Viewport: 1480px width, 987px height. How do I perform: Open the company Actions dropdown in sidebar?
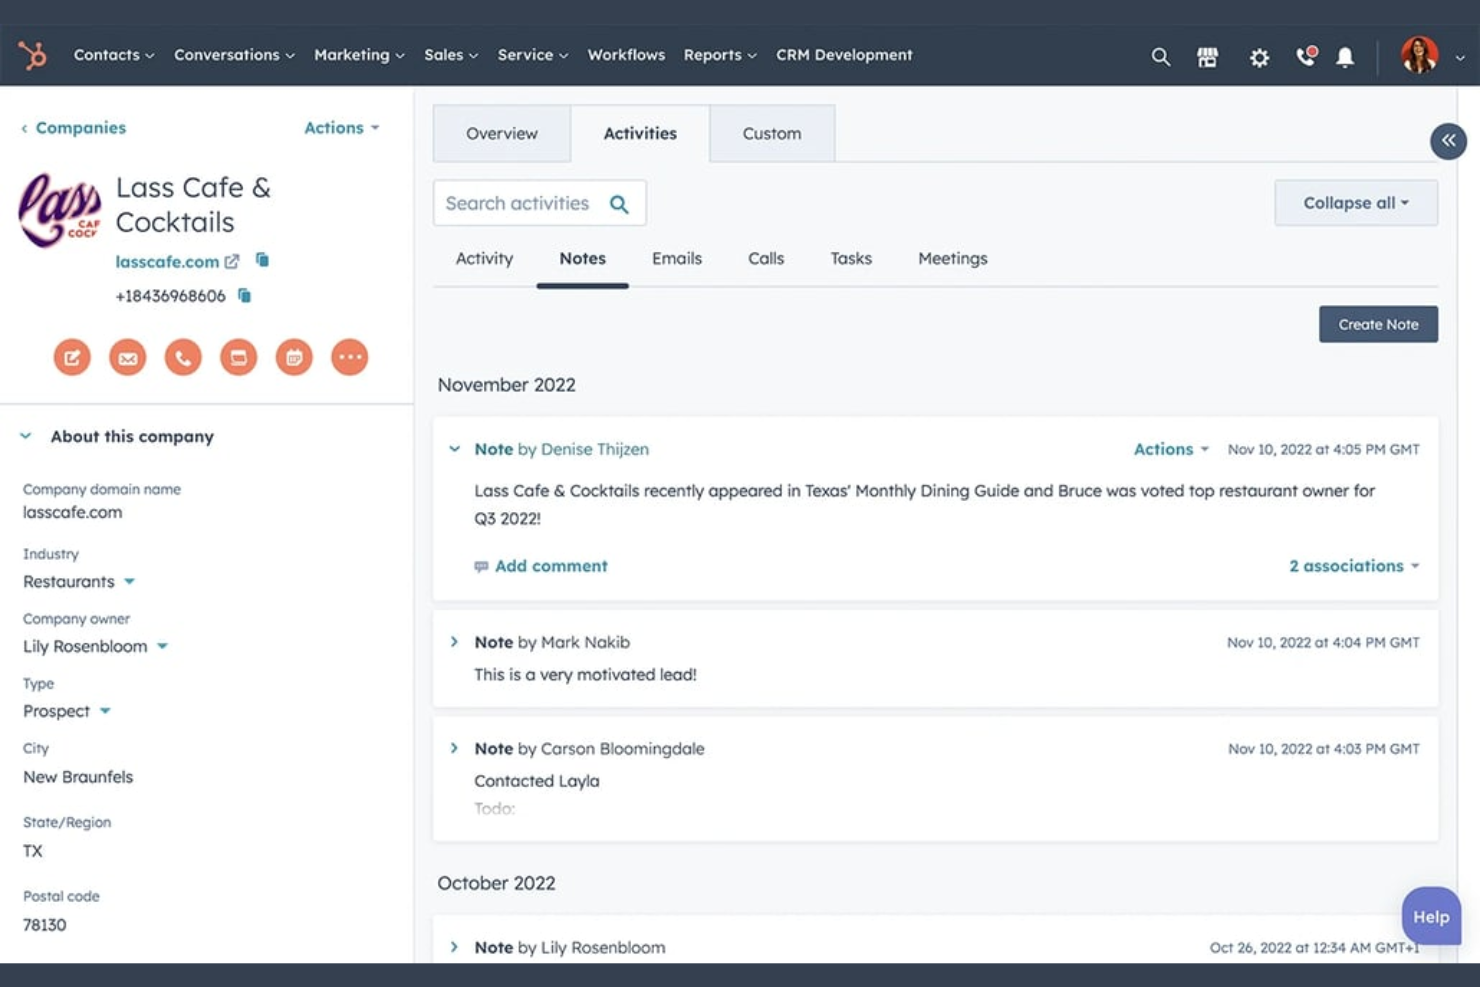pyautogui.click(x=342, y=128)
